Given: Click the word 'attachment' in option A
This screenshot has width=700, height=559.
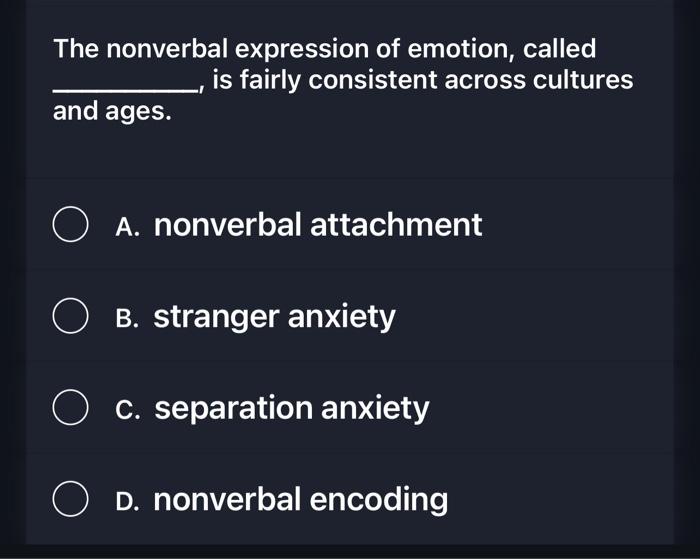Looking at the screenshot, I should coord(396,224).
